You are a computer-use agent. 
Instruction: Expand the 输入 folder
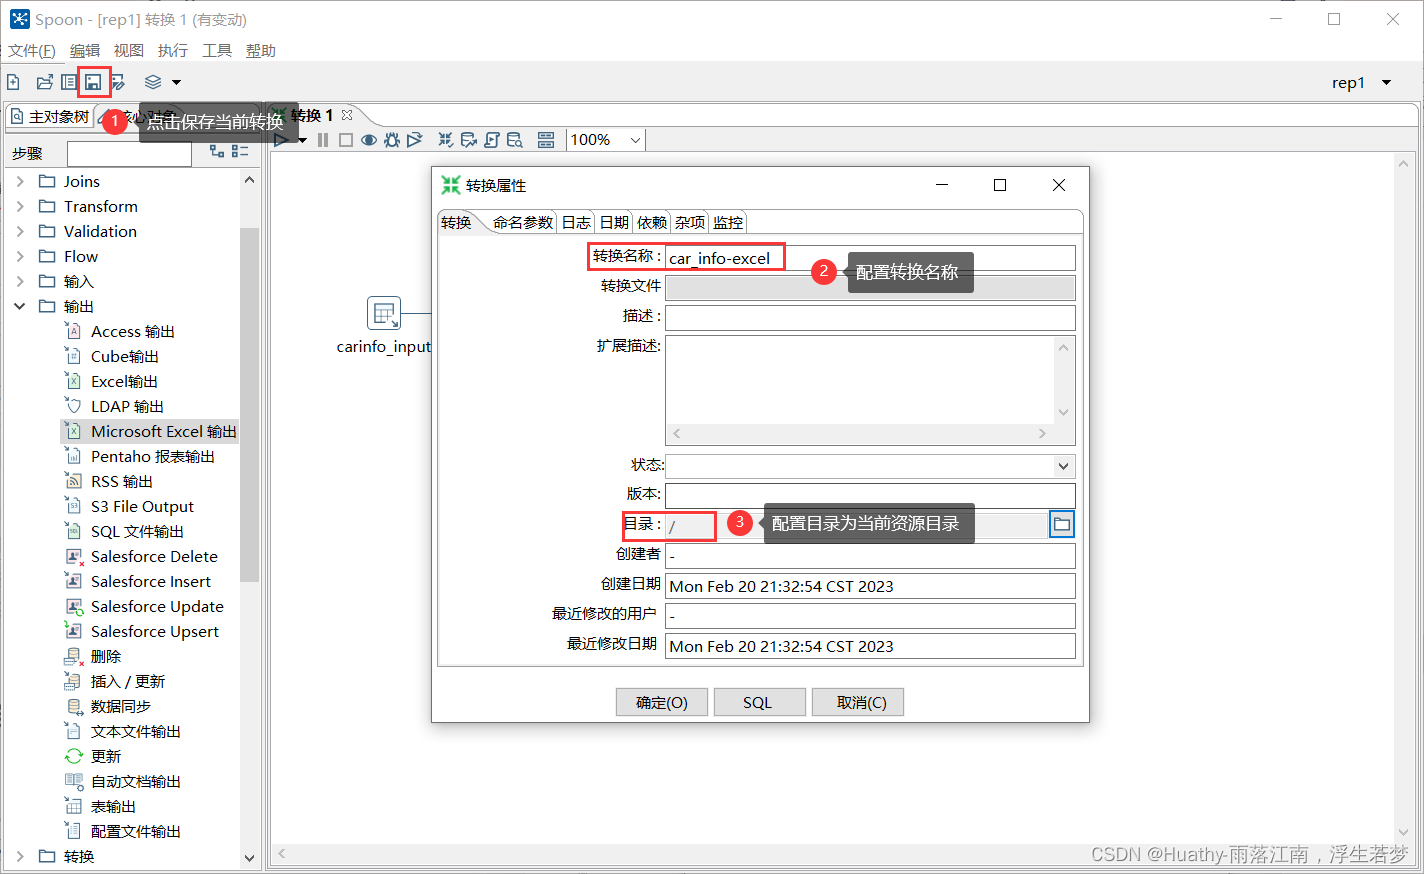click(20, 281)
